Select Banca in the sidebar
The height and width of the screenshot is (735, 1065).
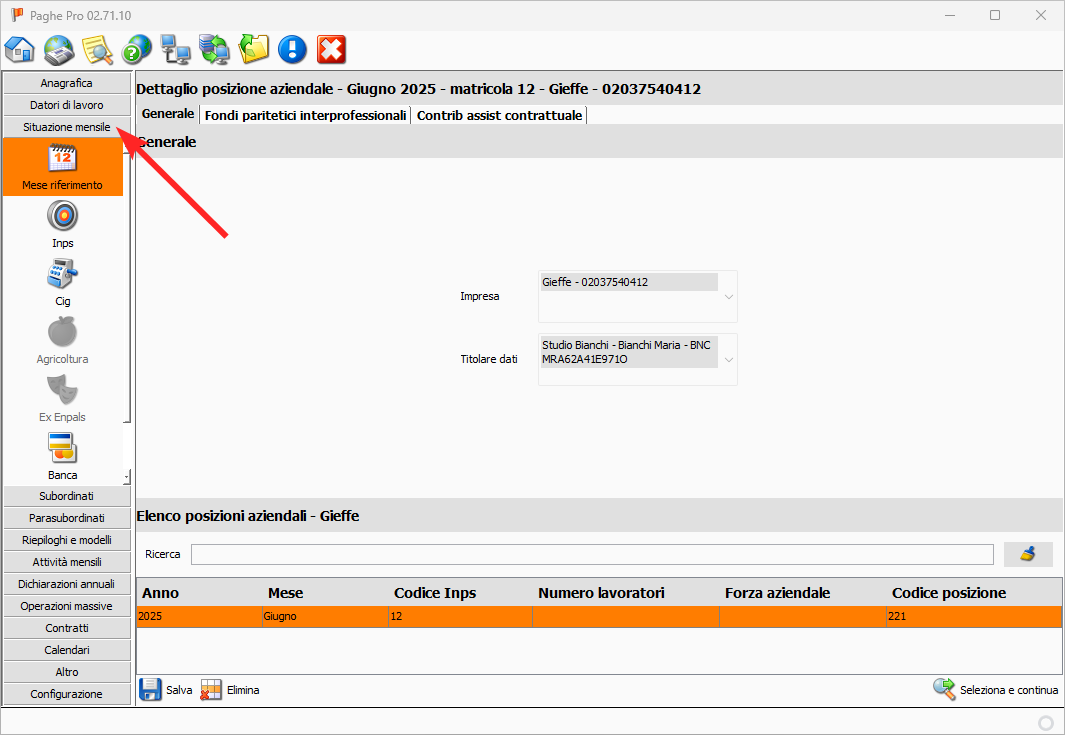(x=63, y=456)
